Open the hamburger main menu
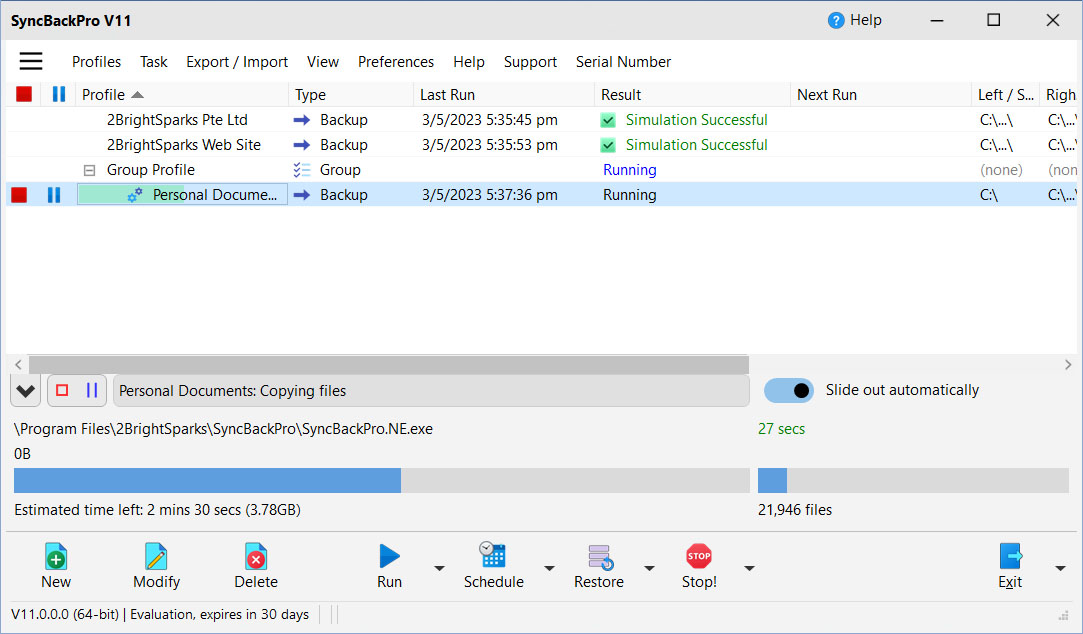The width and height of the screenshot is (1083, 634). coord(30,61)
